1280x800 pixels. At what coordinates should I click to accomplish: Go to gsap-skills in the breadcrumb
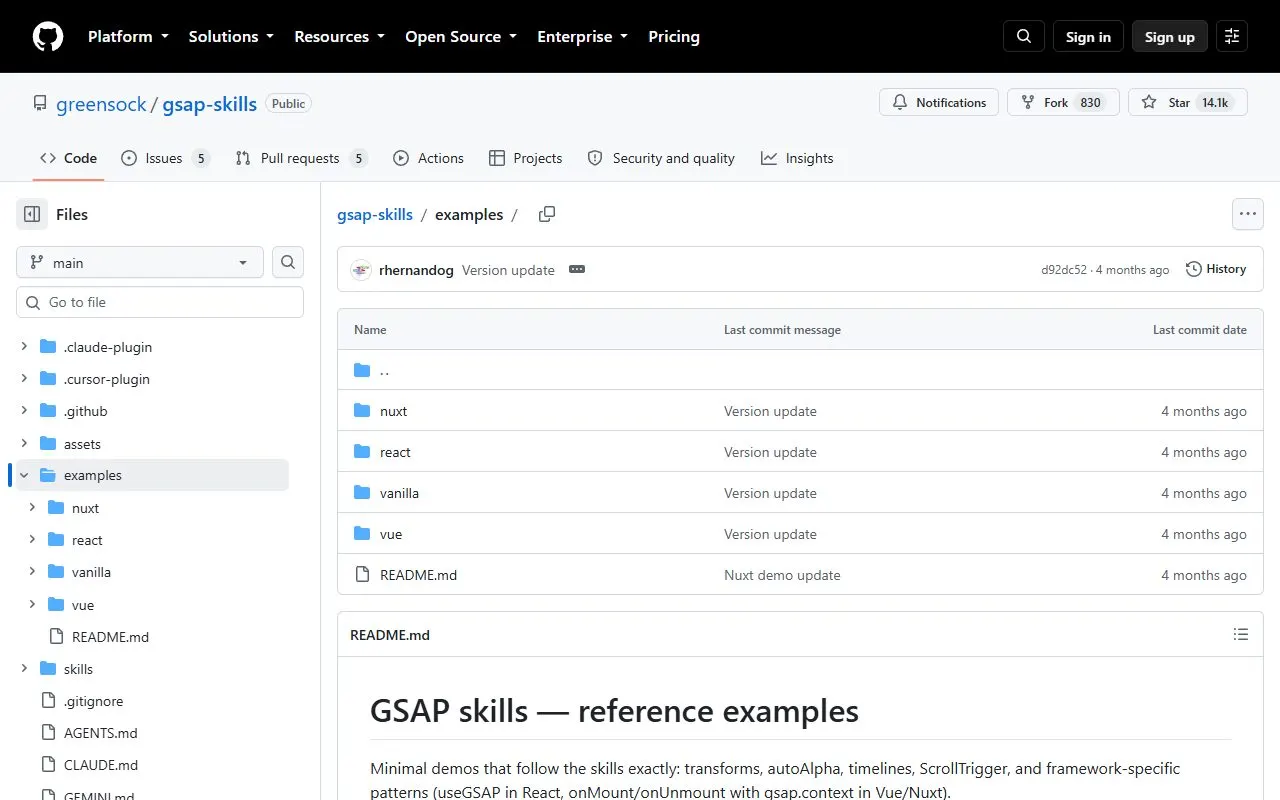point(375,215)
